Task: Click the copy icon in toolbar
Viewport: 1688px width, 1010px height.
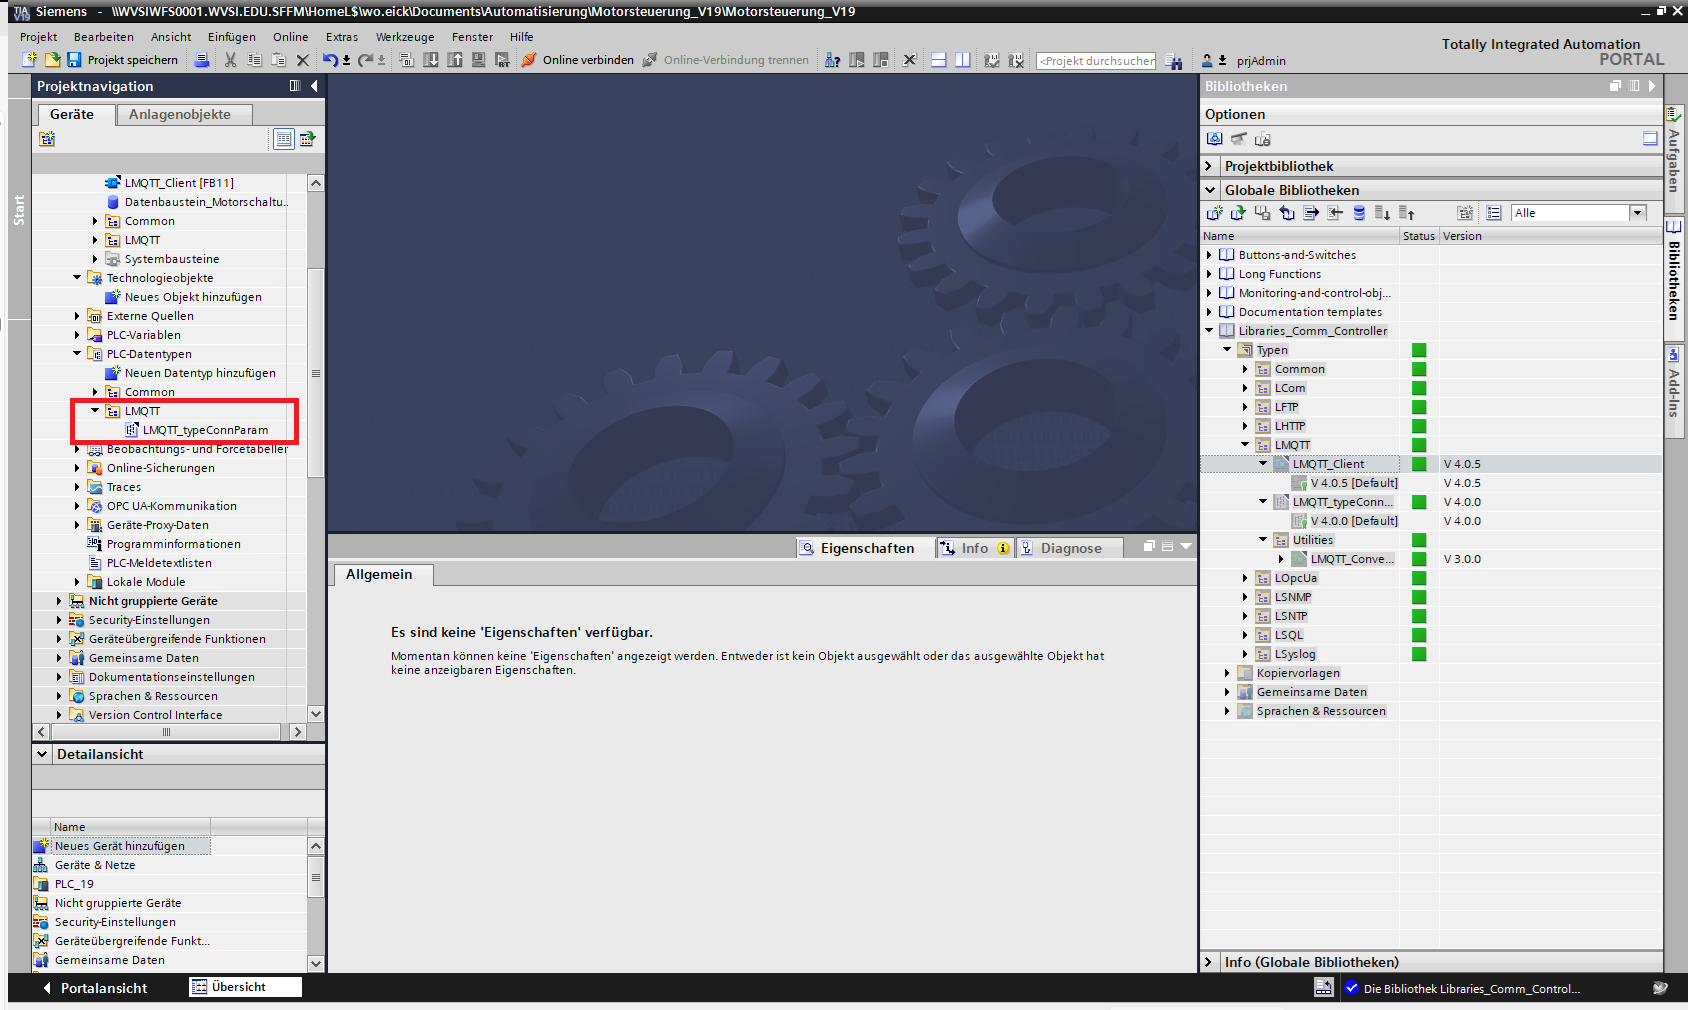Action: click(255, 60)
